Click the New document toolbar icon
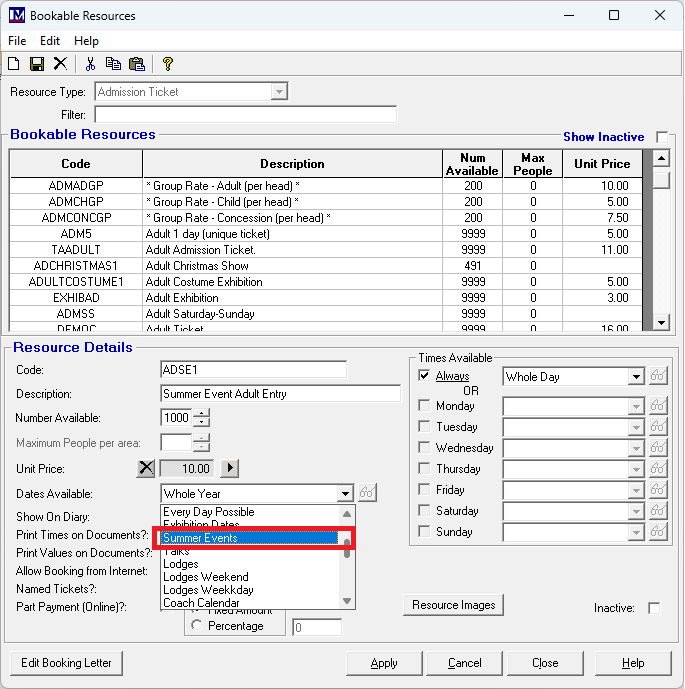This screenshot has width=685, height=689. coord(14,64)
